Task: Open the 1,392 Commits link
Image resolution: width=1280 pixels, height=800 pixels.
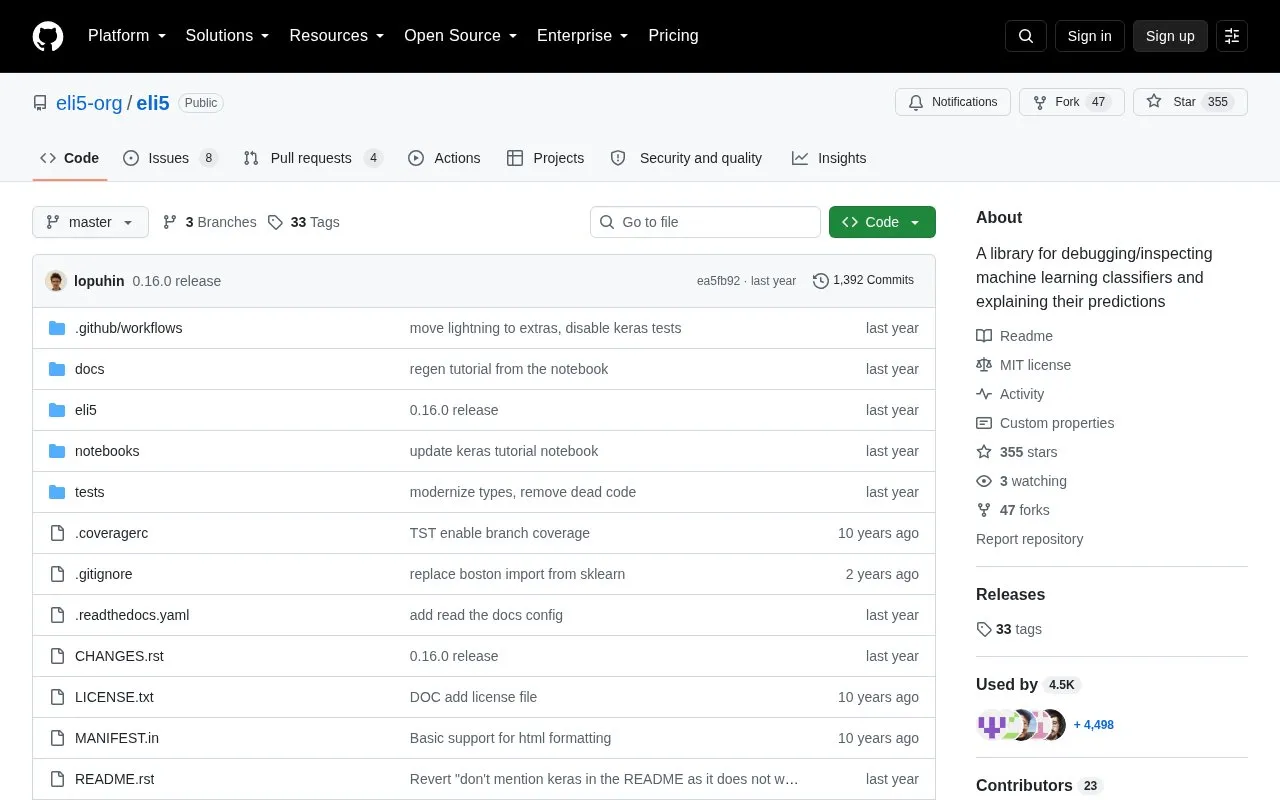Action: point(863,281)
